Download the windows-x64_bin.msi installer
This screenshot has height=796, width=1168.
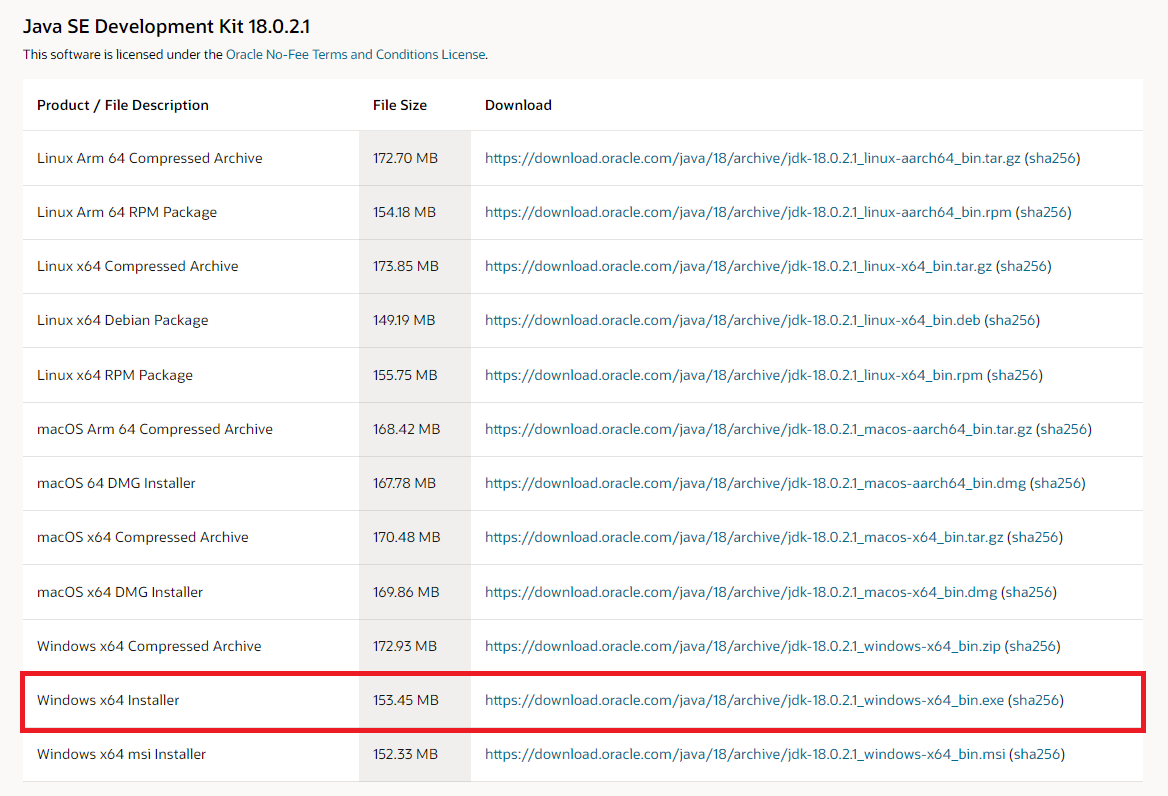[745, 754]
